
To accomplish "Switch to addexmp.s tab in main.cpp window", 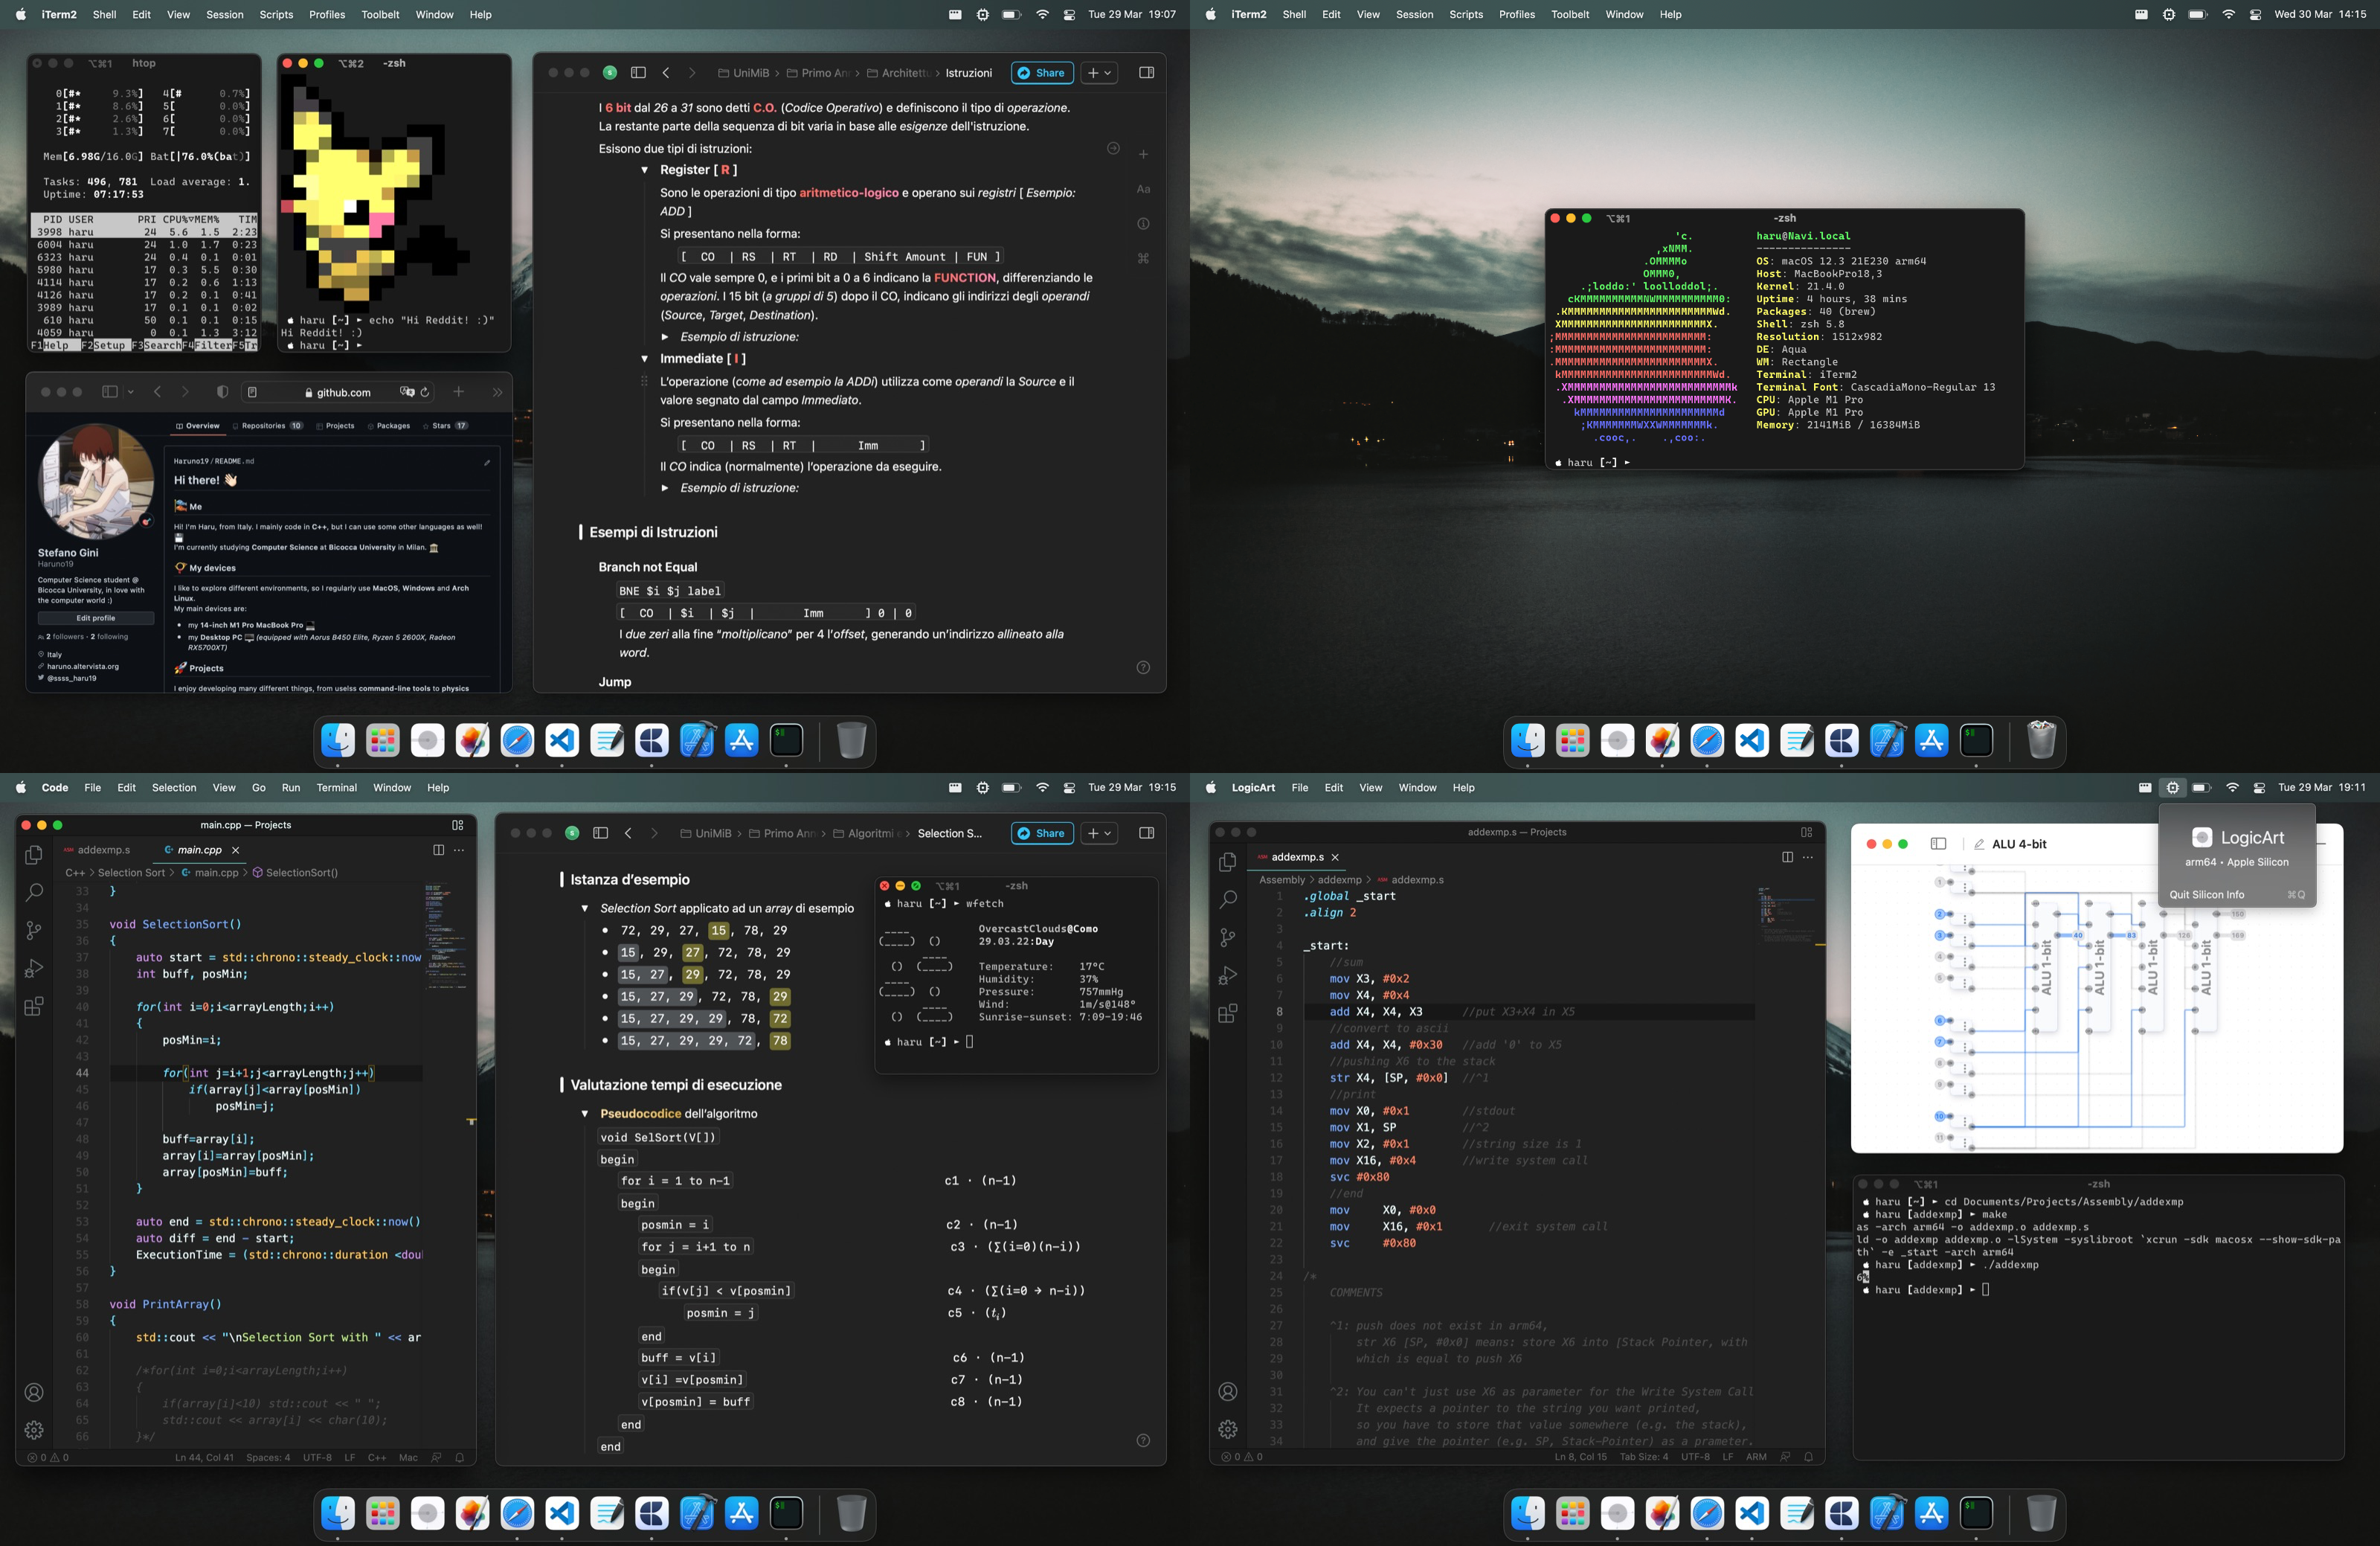I will pyautogui.click(x=98, y=850).
